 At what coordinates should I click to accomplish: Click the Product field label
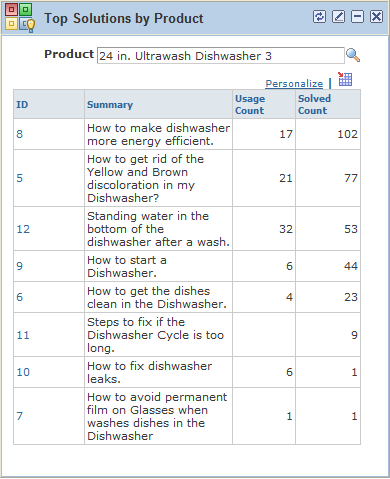click(x=69, y=54)
